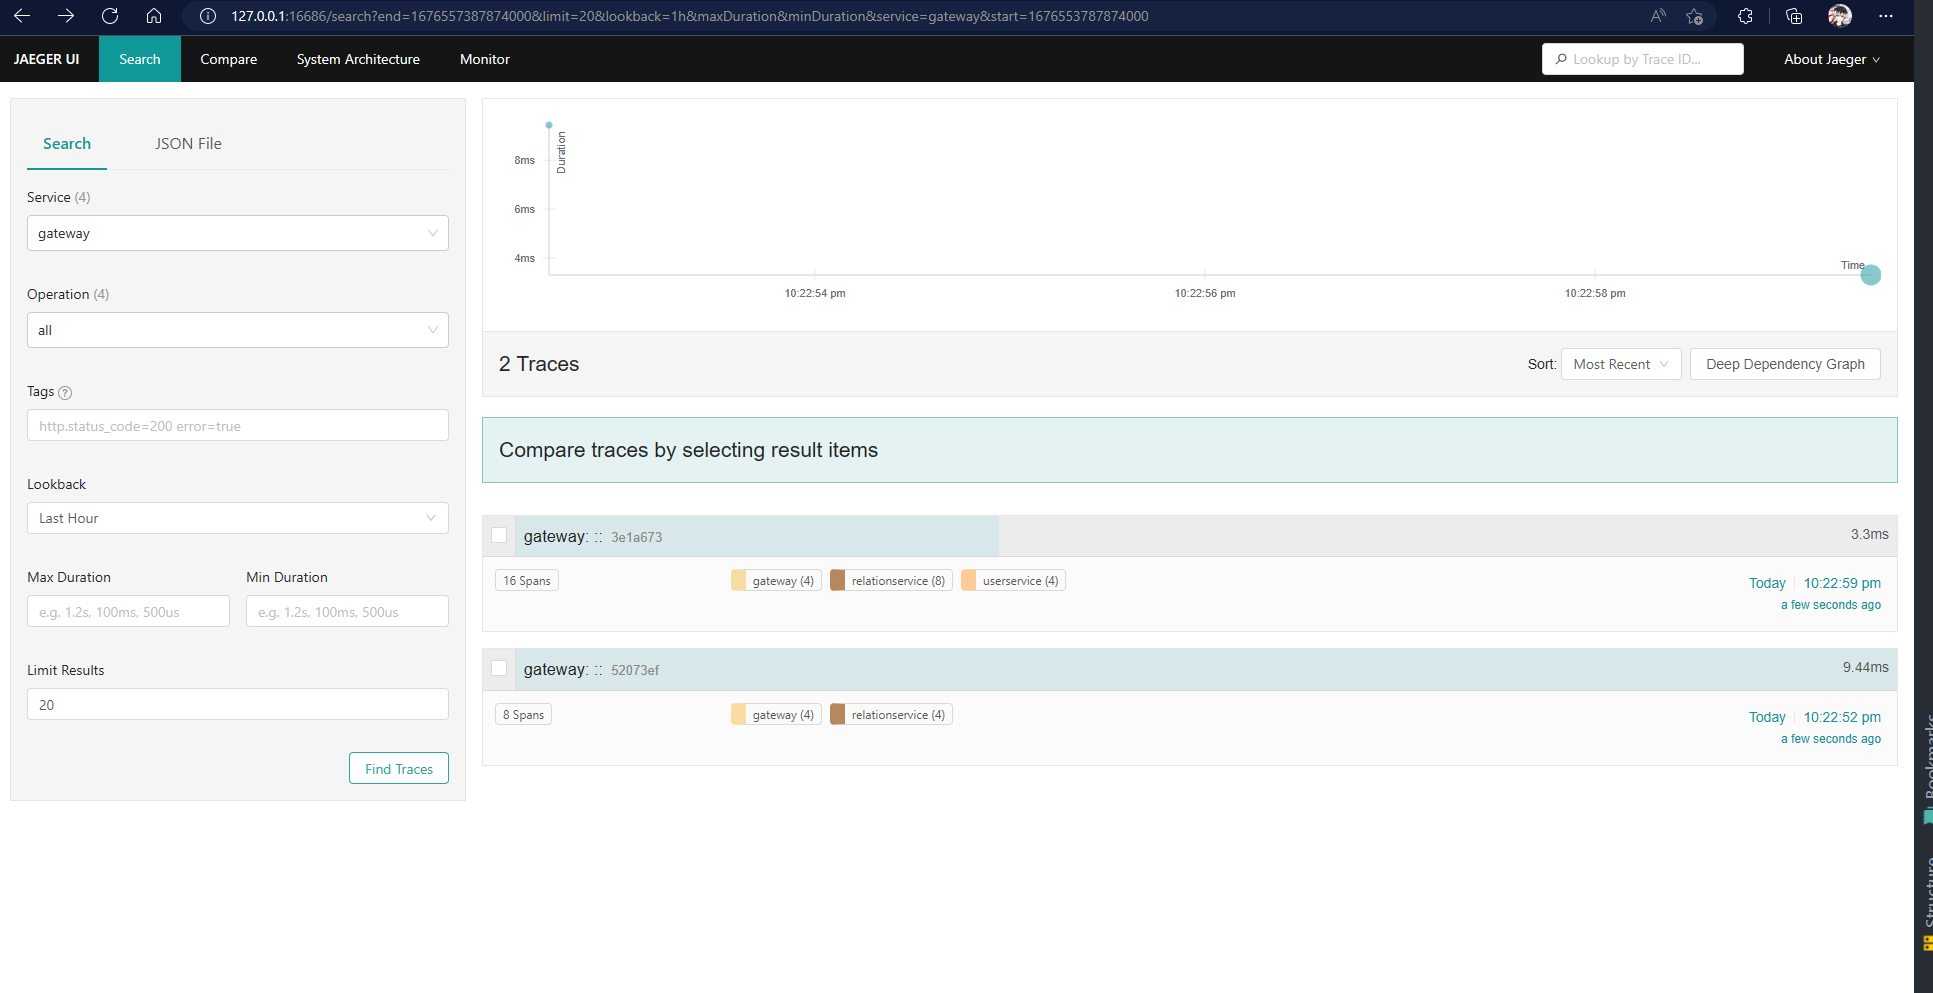The height and width of the screenshot is (993, 1933).
Task: Open browser collections icon
Action: tap(1794, 16)
